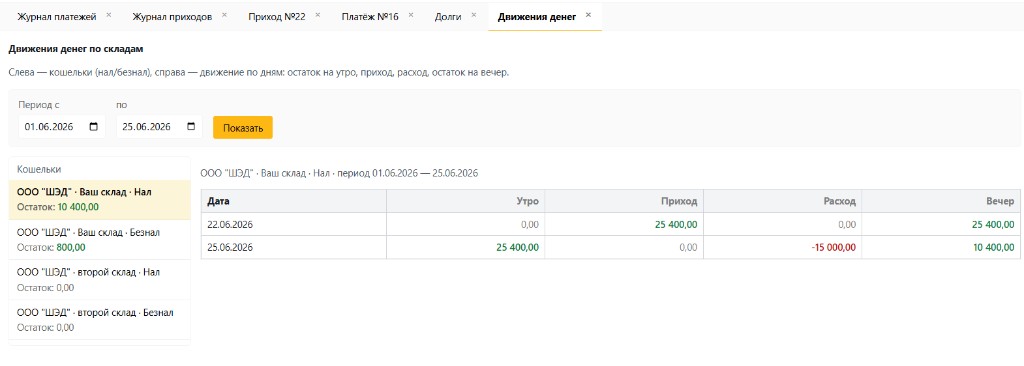Click the Показать button

point(243,127)
